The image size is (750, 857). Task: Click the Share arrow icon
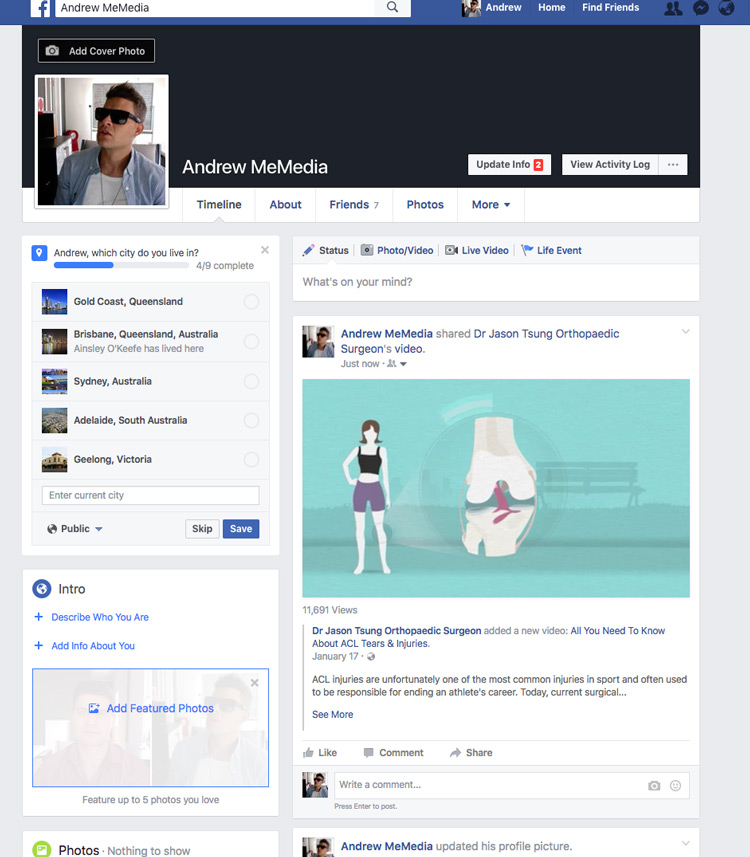pos(455,753)
